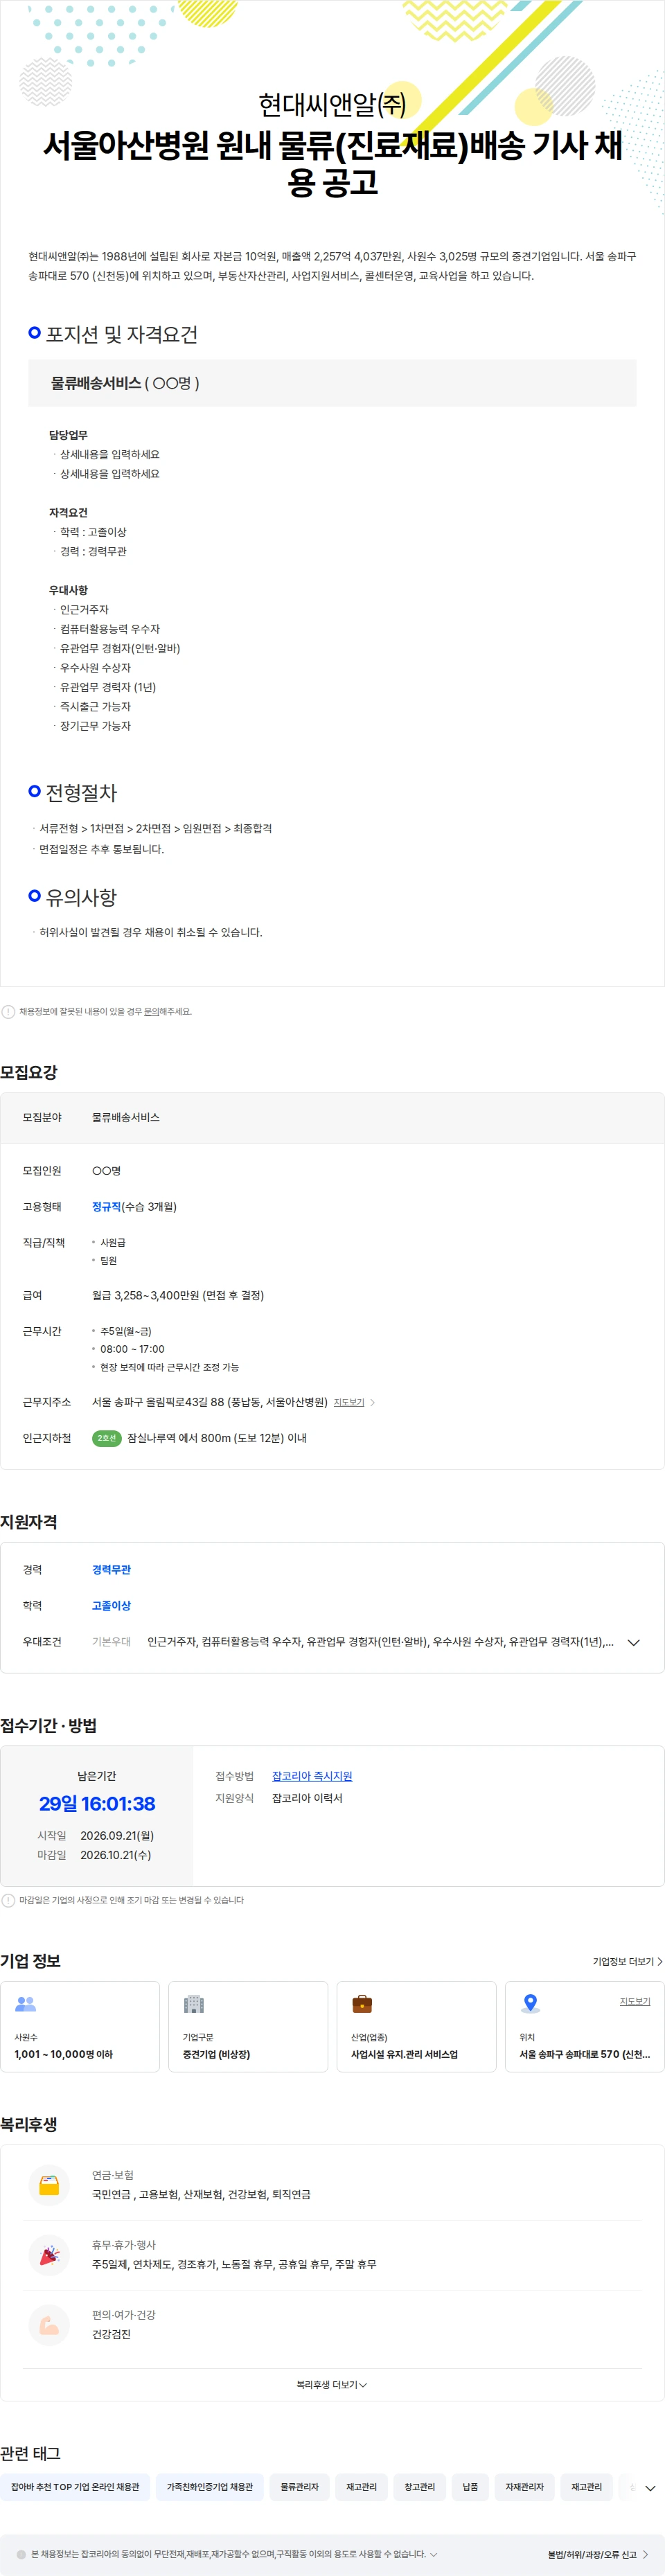
Task: Click the 휴무·휴가·행사 party icon
Action: pyautogui.click(x=49, y=2255)
